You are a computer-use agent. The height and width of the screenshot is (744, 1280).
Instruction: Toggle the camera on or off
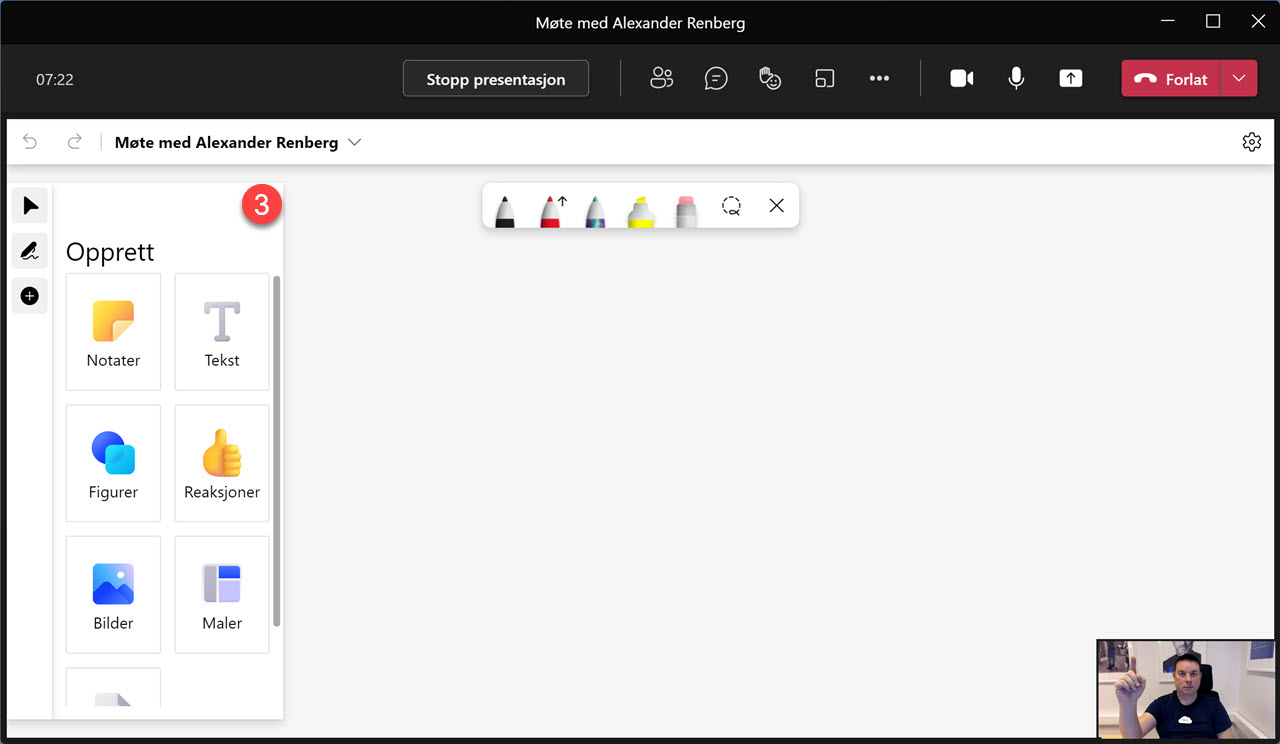pos(961,79)
